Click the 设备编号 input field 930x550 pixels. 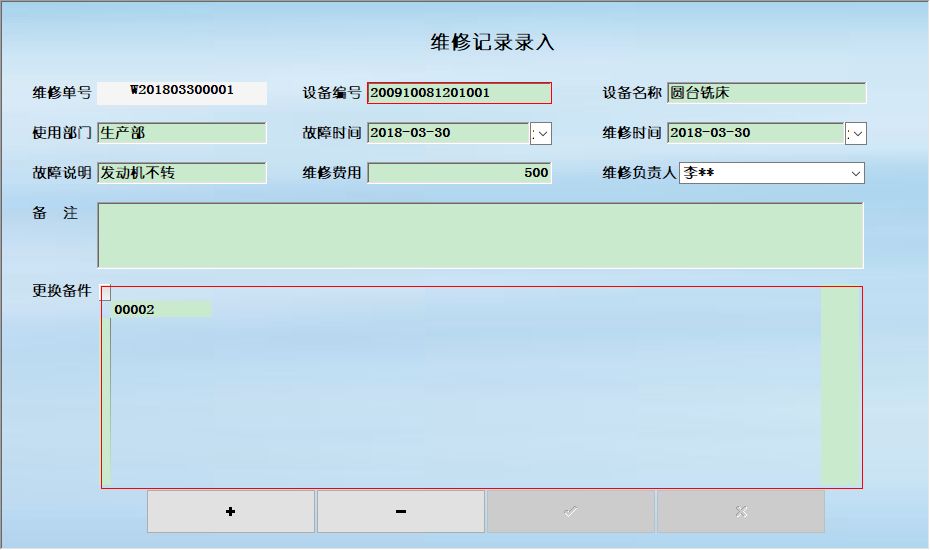click(x=459, y=93)
